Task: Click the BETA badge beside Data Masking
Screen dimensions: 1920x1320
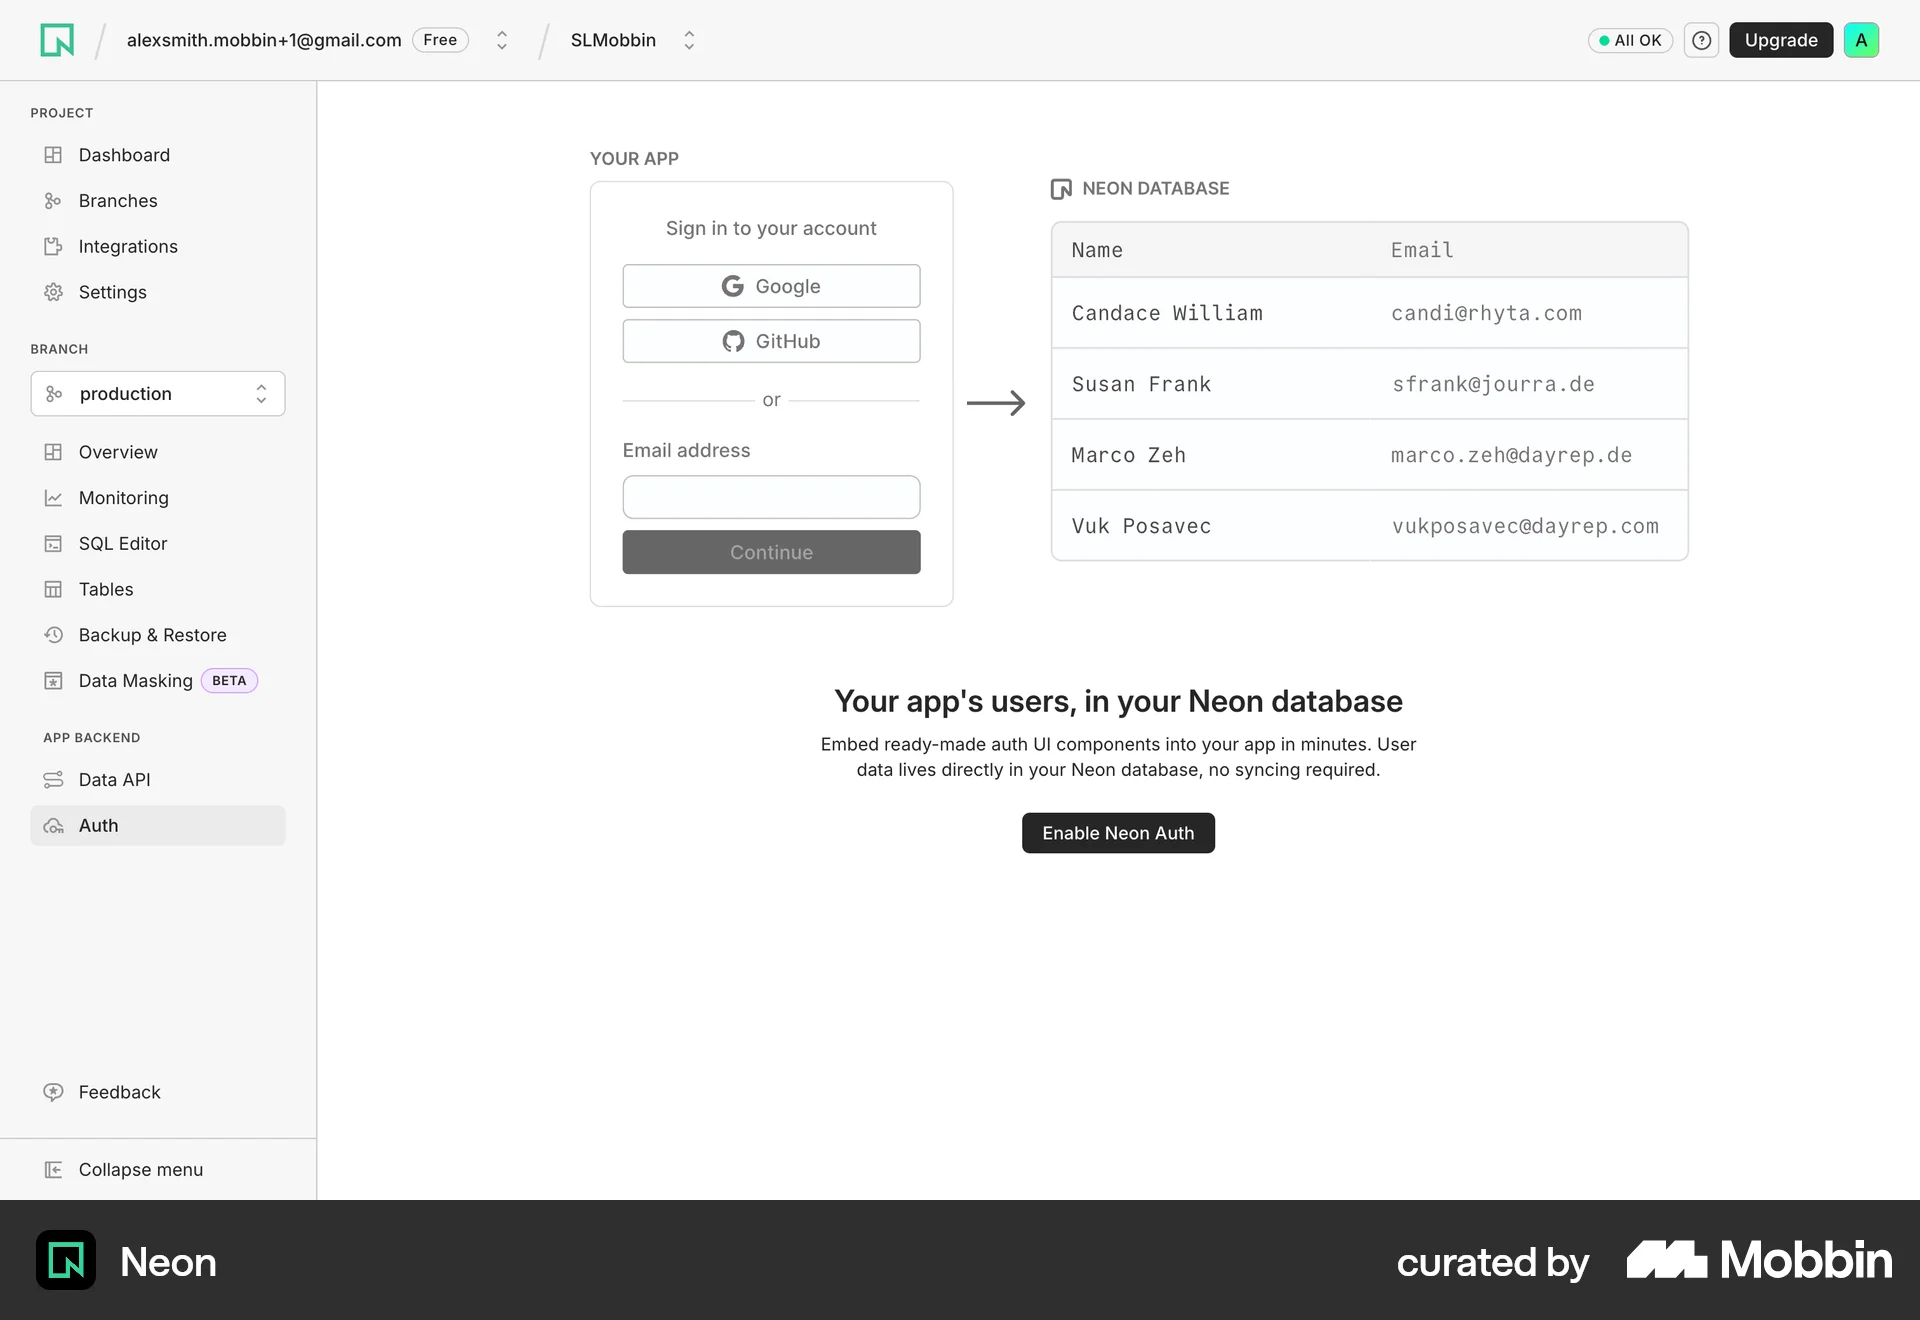Action: (x=229, y=681)
